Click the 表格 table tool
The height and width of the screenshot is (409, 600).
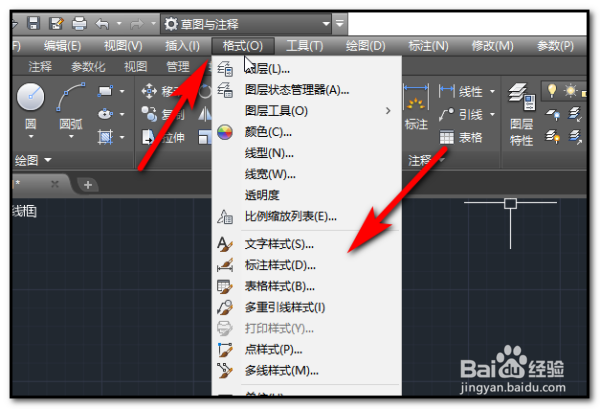point(460,137)
